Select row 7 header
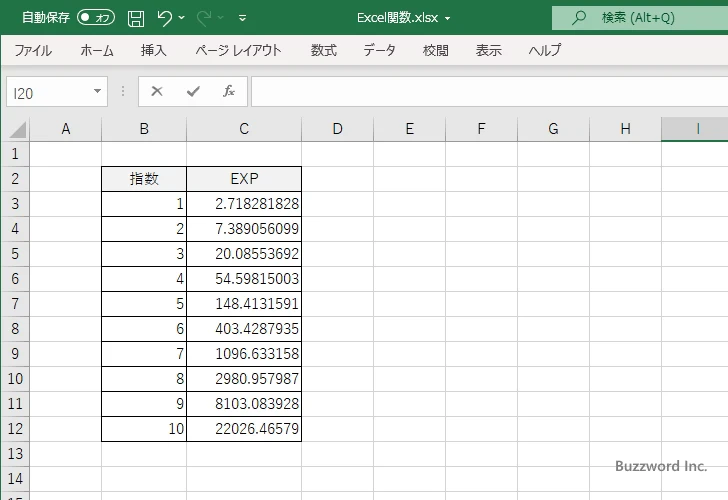The height and width of the screenshot is (500, 728). (x=14, y=304)
